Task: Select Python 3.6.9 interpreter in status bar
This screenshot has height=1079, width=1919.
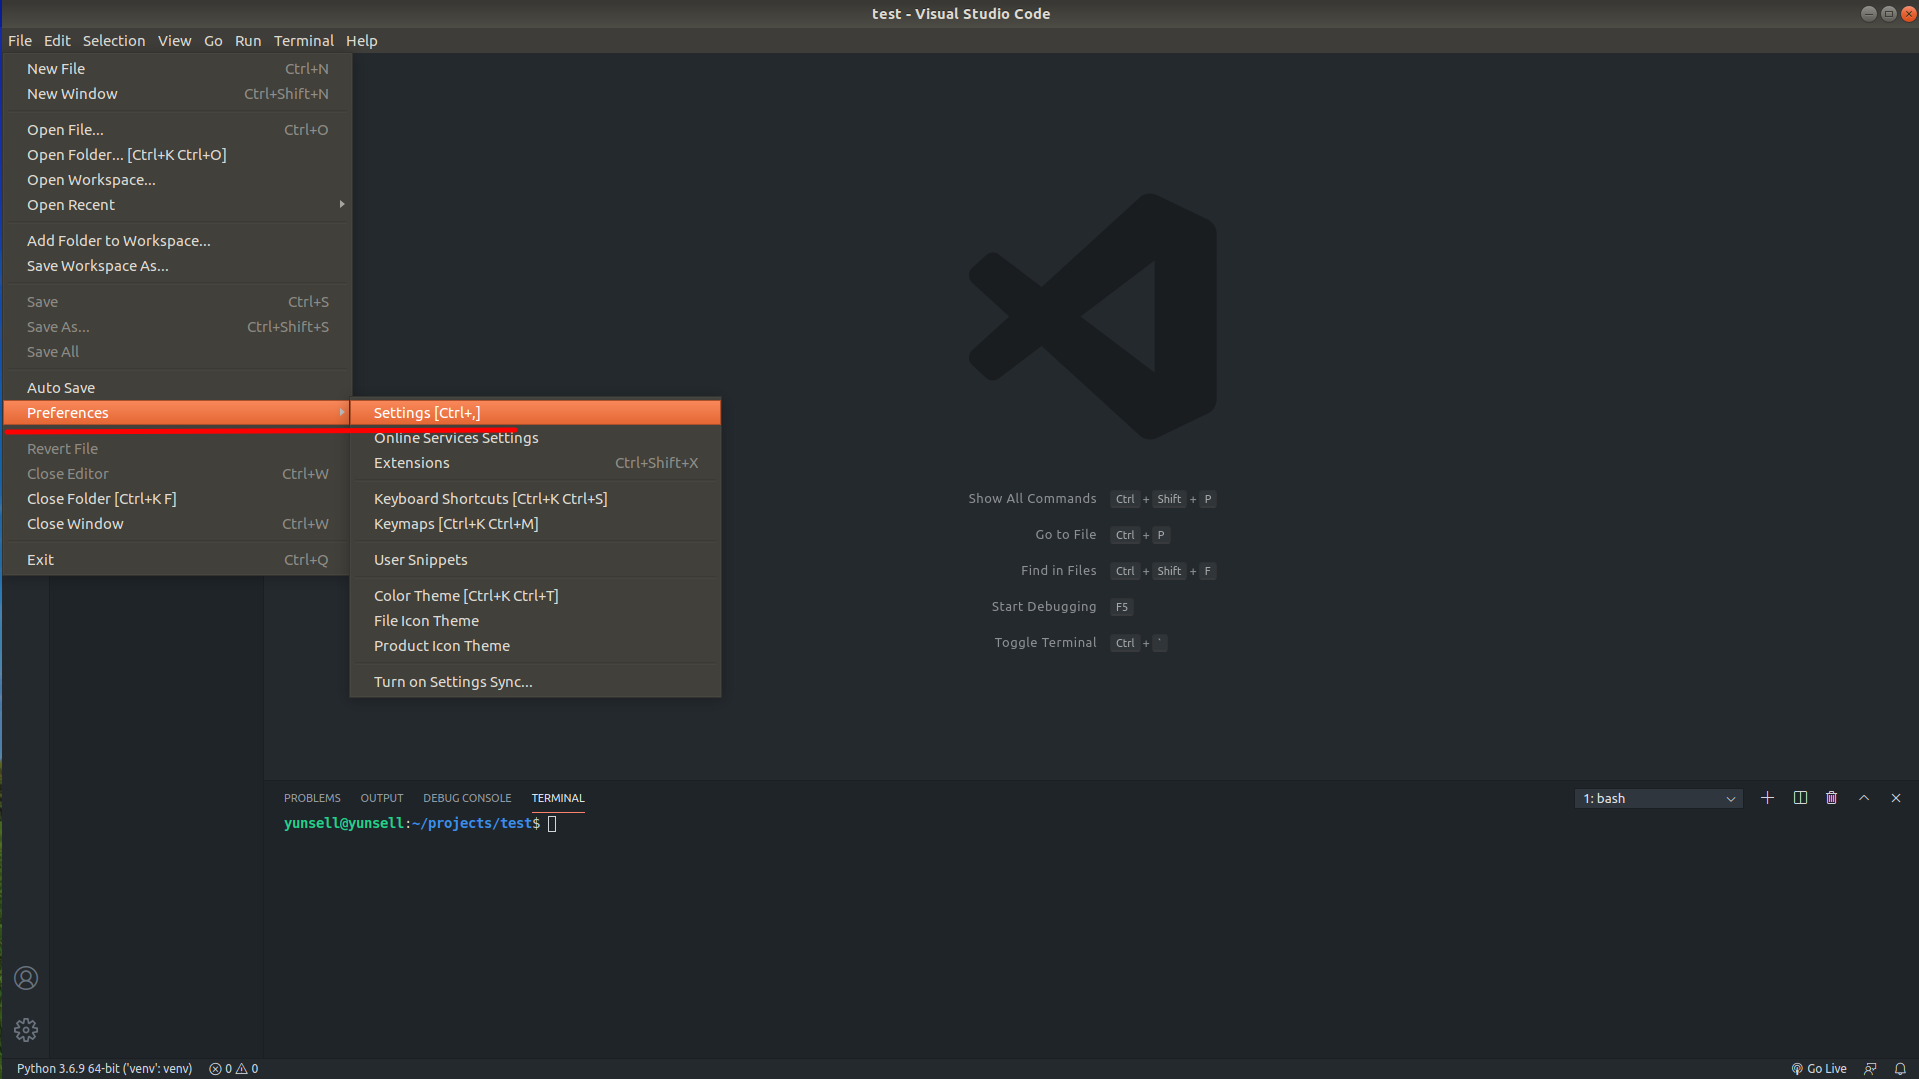Action: (x=105, y=1068)
